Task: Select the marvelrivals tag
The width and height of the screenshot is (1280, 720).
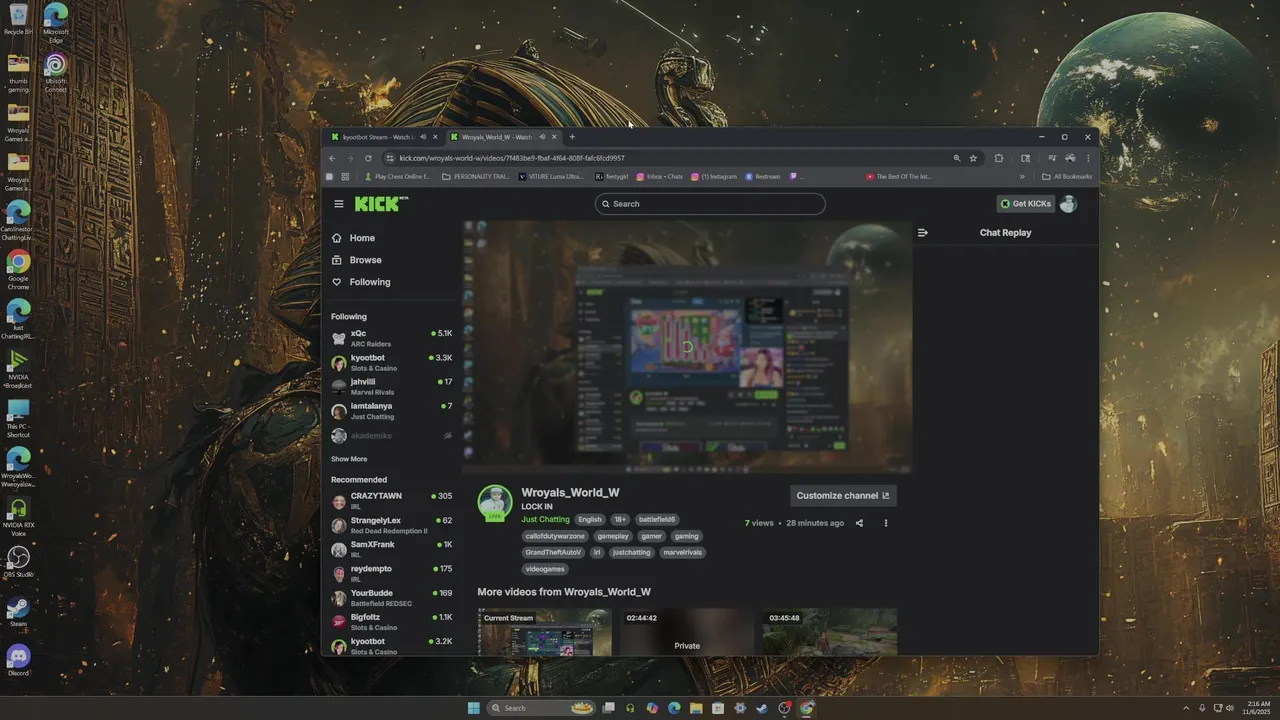Action: (682, 552)
